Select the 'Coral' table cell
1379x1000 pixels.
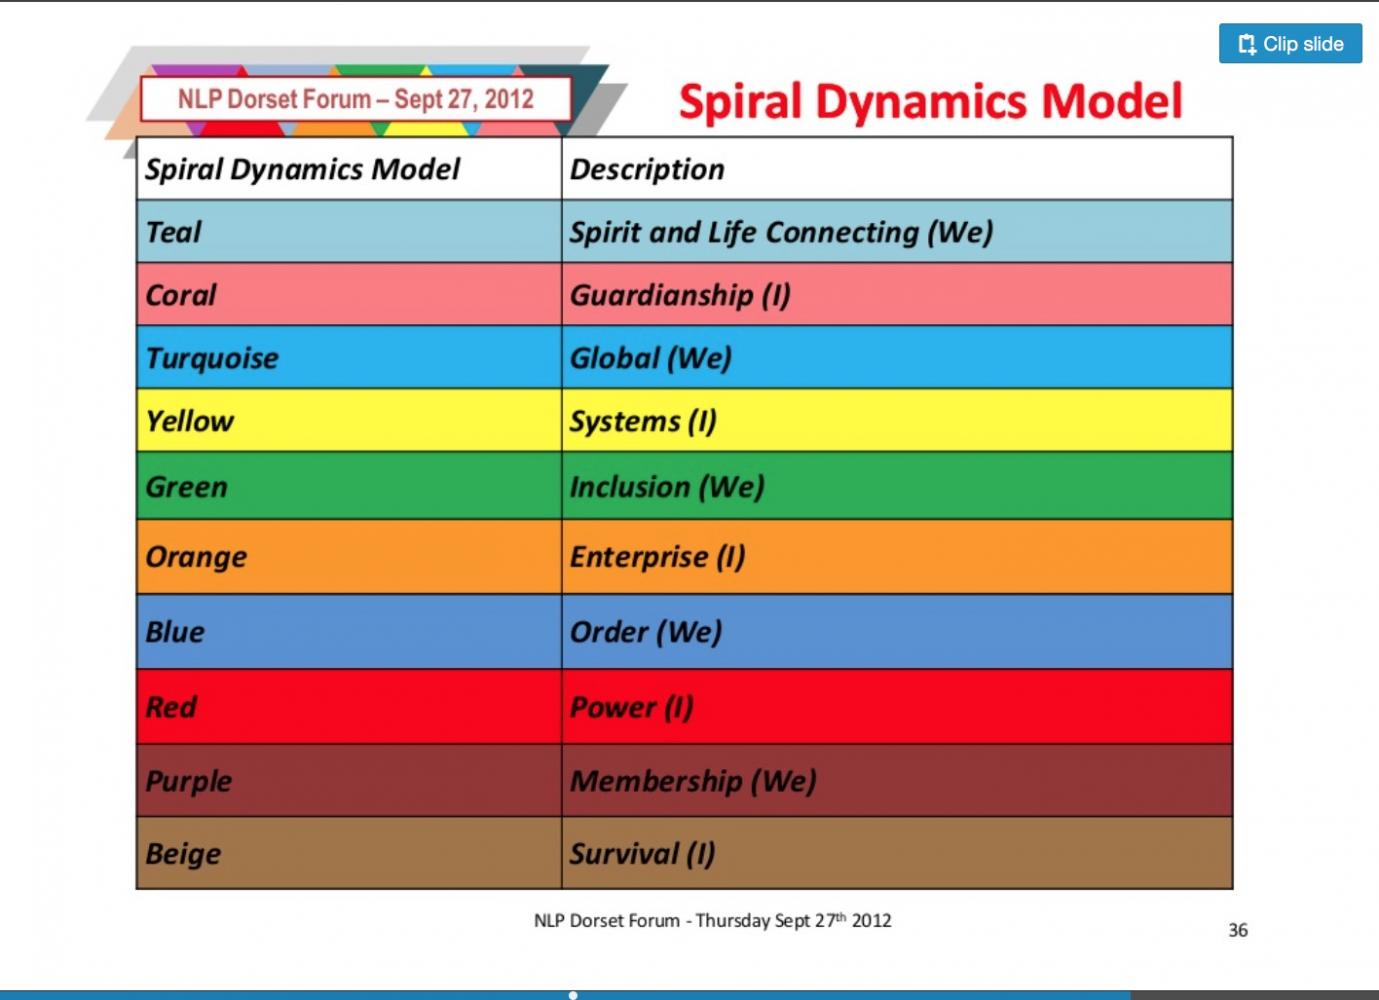(349, 295)
